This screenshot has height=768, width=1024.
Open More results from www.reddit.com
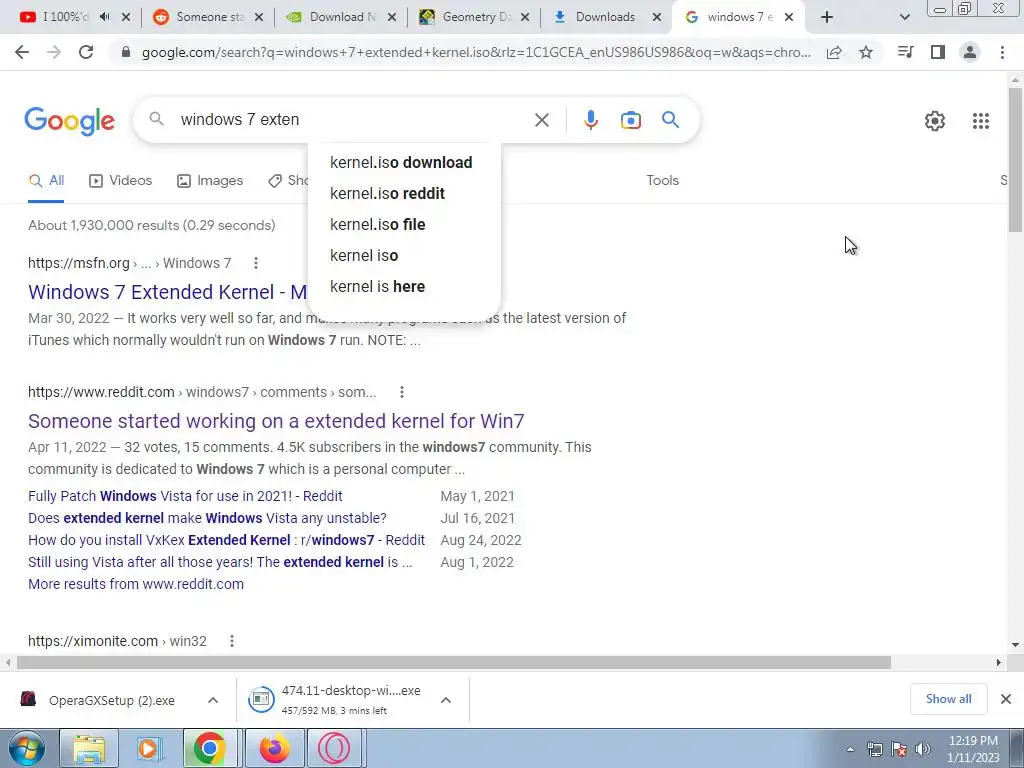[136, 584]
